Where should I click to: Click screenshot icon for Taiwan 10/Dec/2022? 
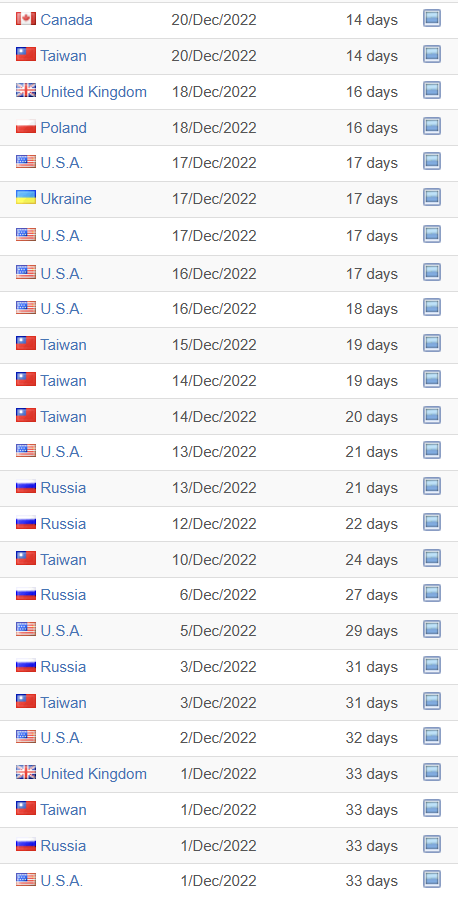432,558
